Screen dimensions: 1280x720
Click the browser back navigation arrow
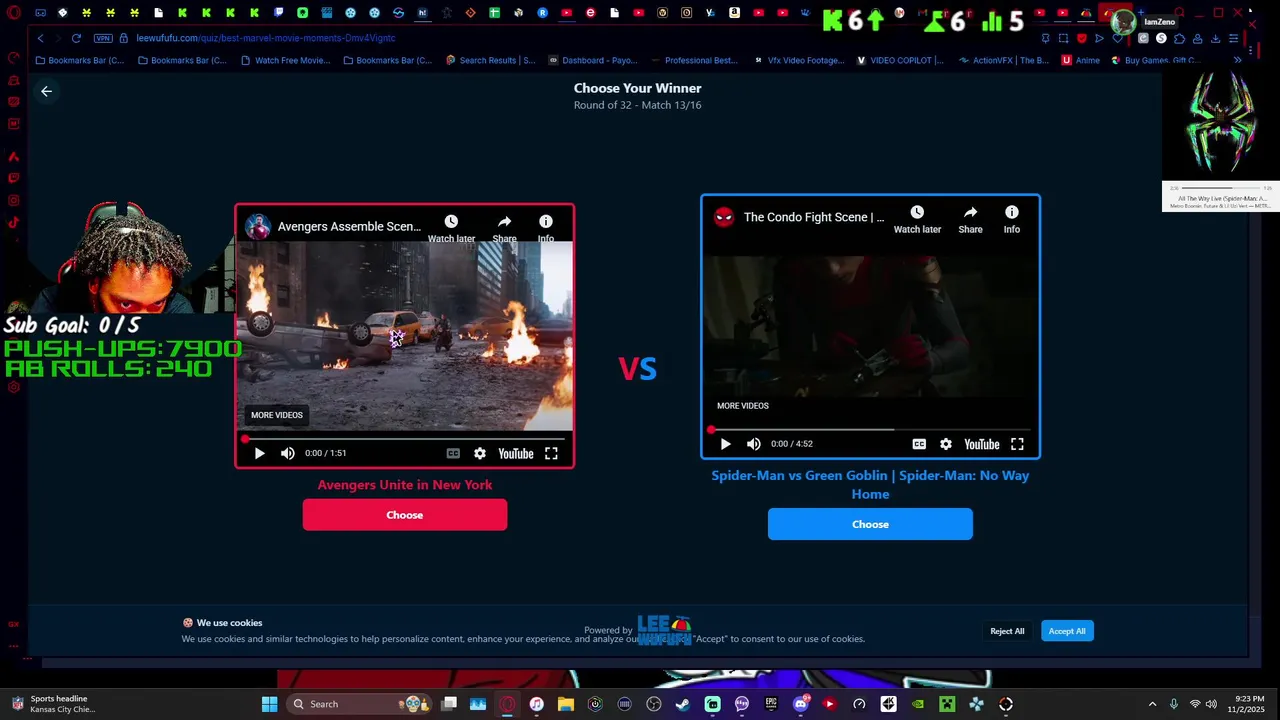40,38
